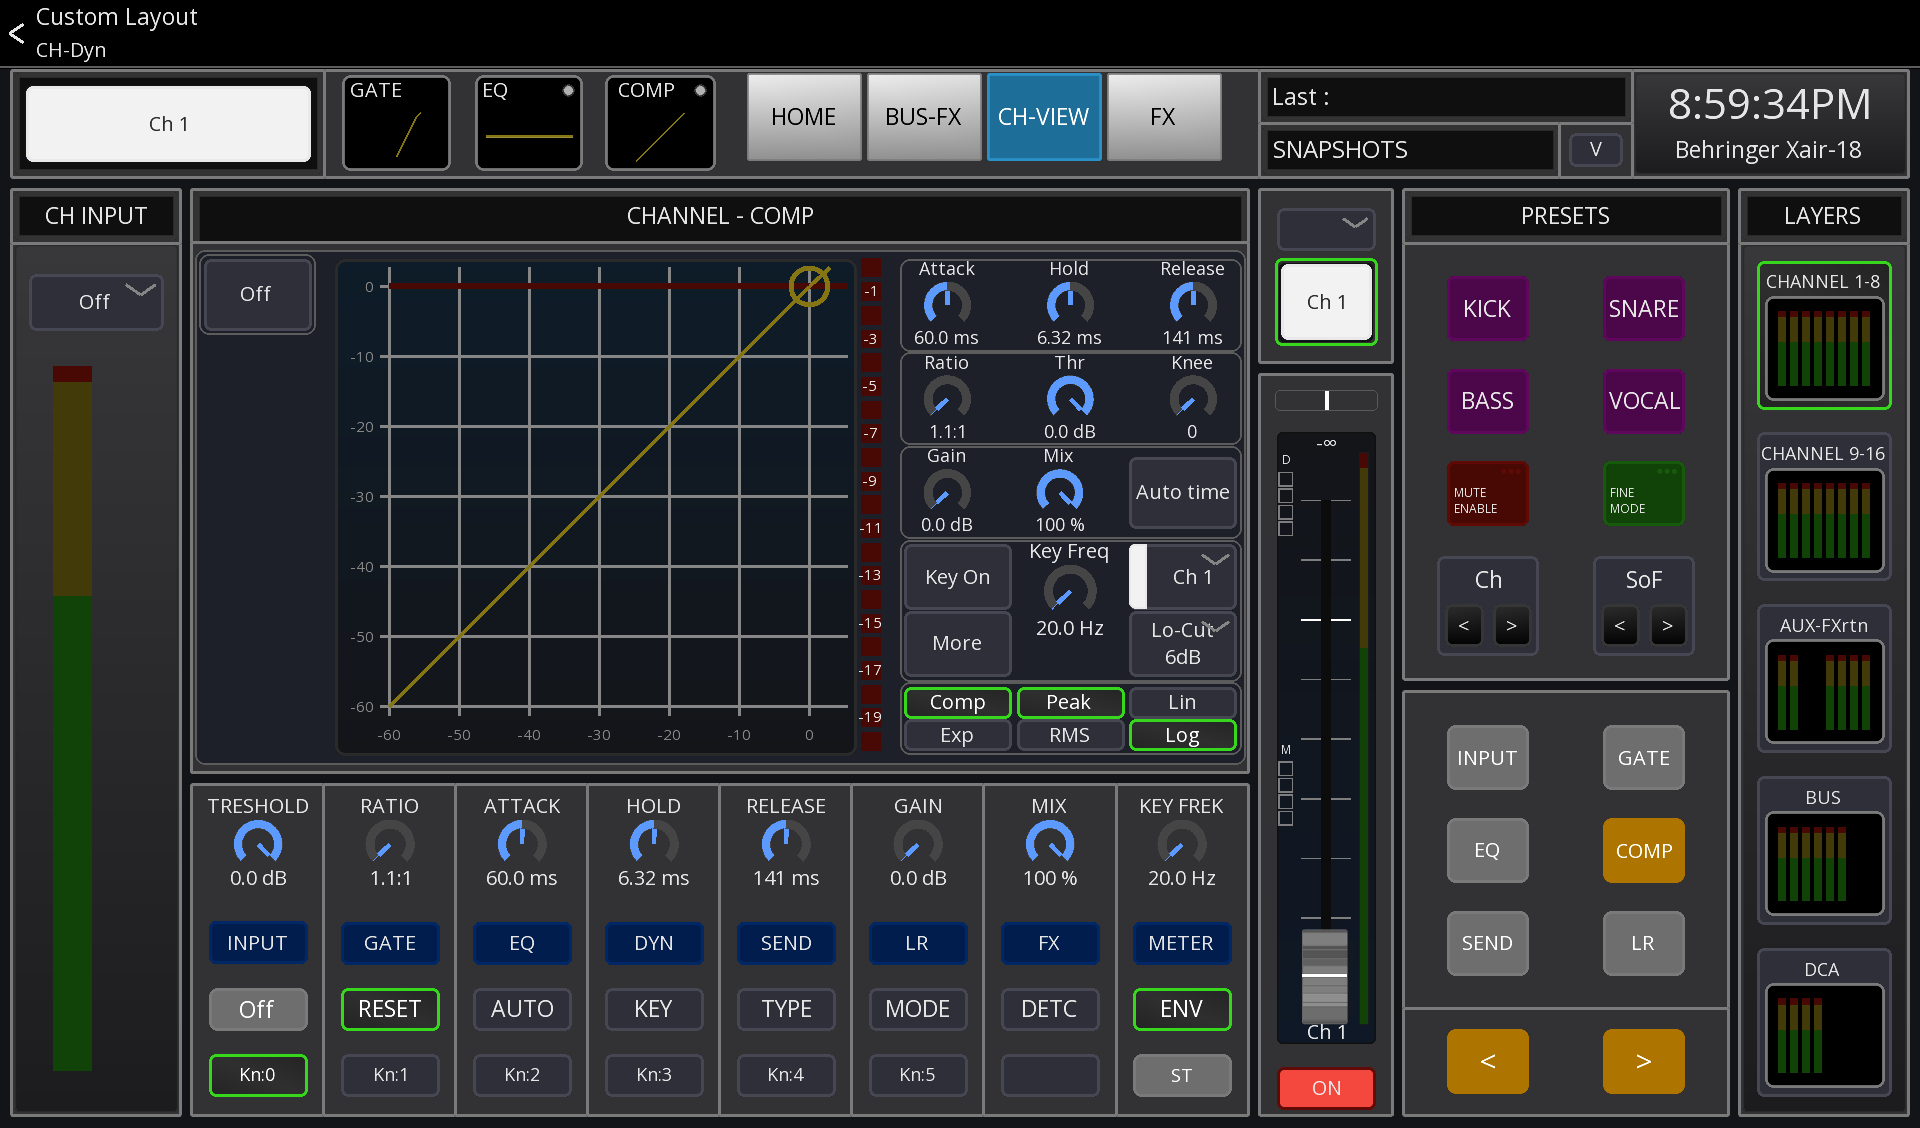
Task: Click the green RESET button
Action: (x=390, y=1009)
